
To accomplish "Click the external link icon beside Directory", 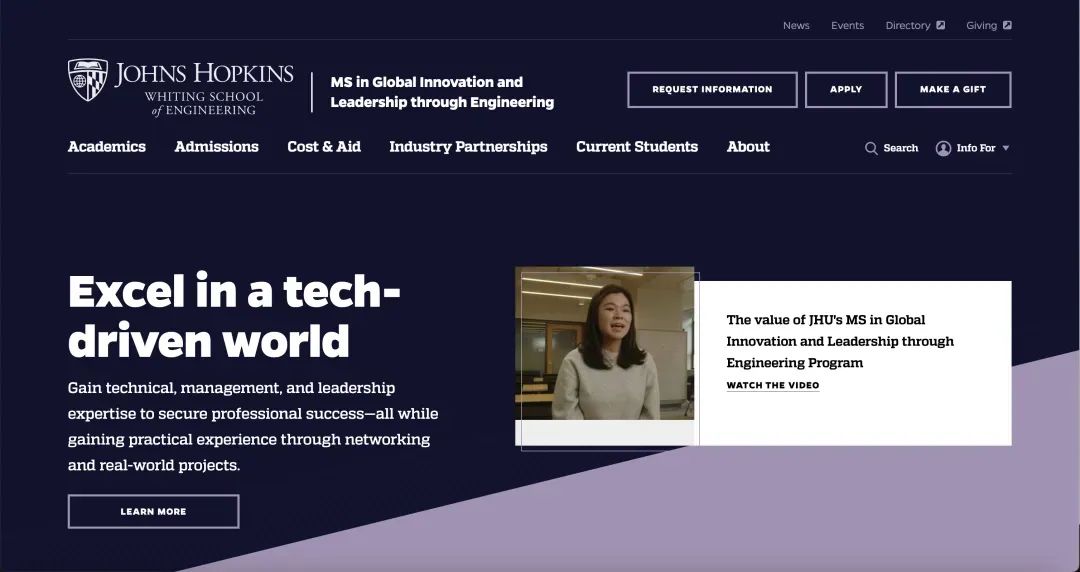I will pyautogui.click(x=941, y=25).
